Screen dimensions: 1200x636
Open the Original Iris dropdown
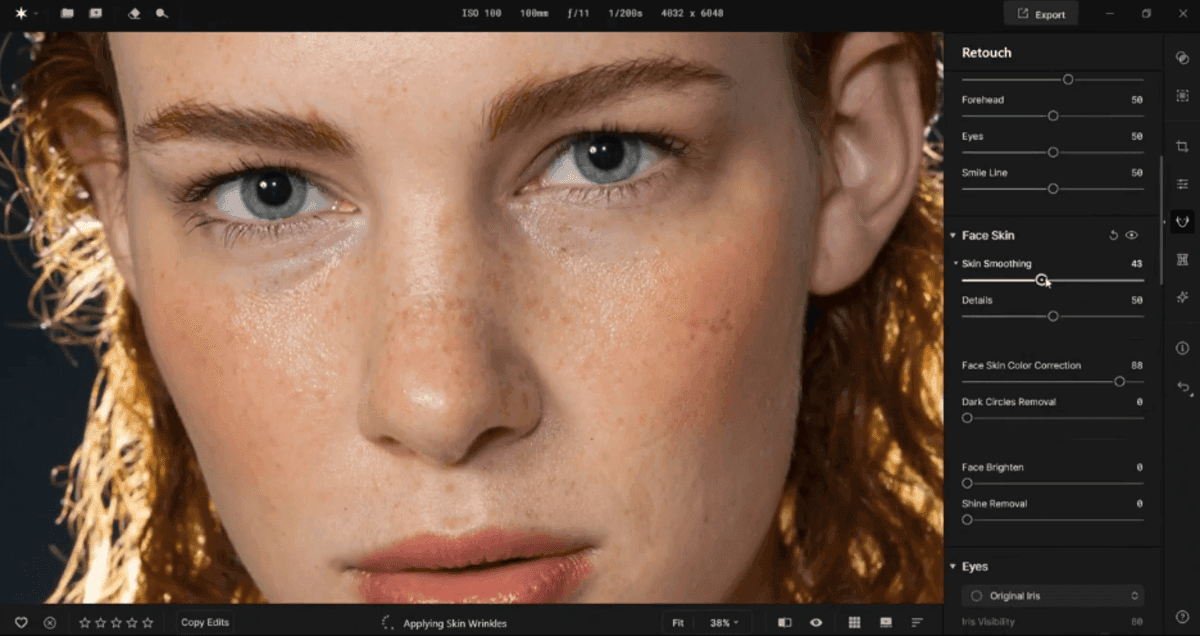(1053, 595)
